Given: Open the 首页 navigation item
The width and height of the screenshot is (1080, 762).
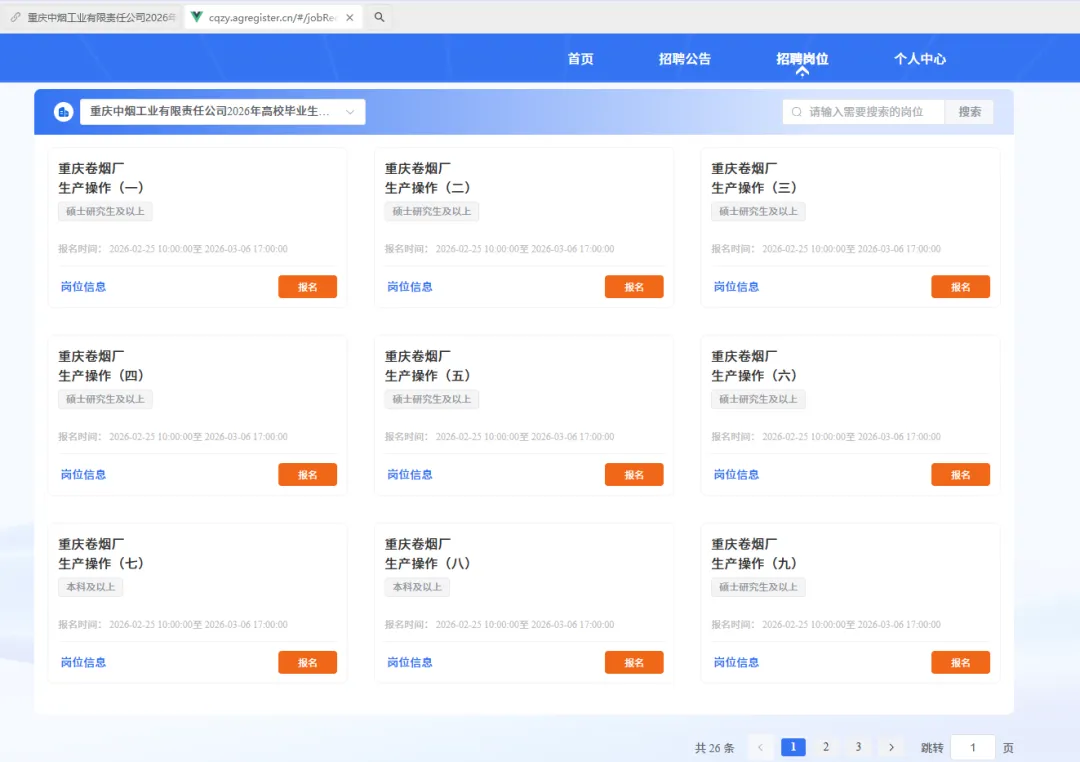Looking at the screenshot, I should pyautogui.click(x=580, y=59).
